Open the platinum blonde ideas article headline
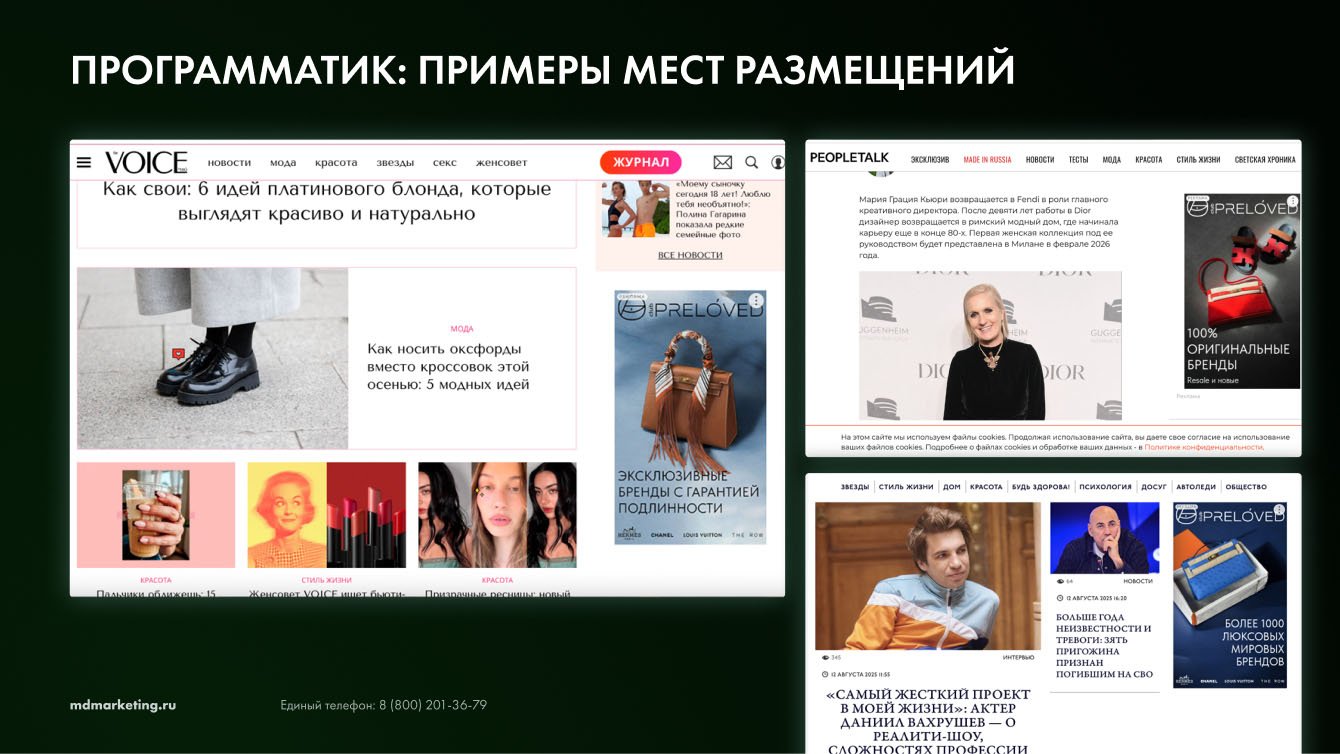 (327, 201)
